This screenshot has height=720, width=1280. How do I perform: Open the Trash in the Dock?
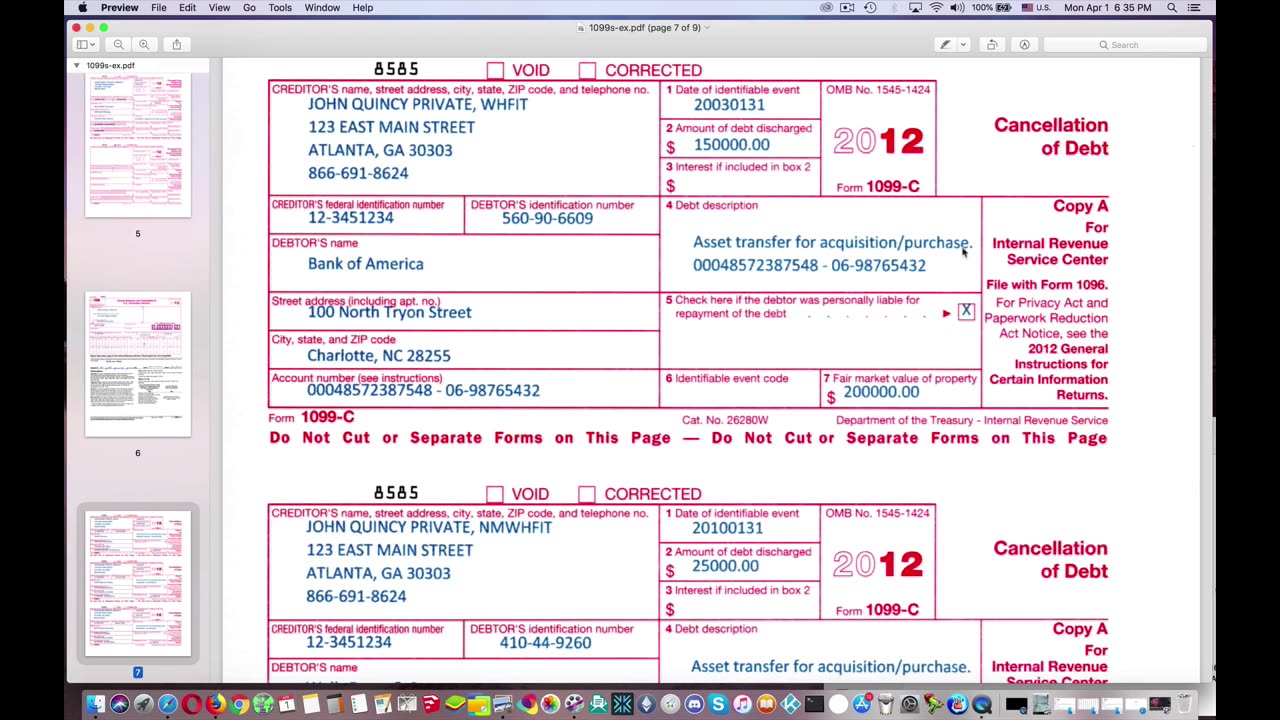(x=1185, y=705)
